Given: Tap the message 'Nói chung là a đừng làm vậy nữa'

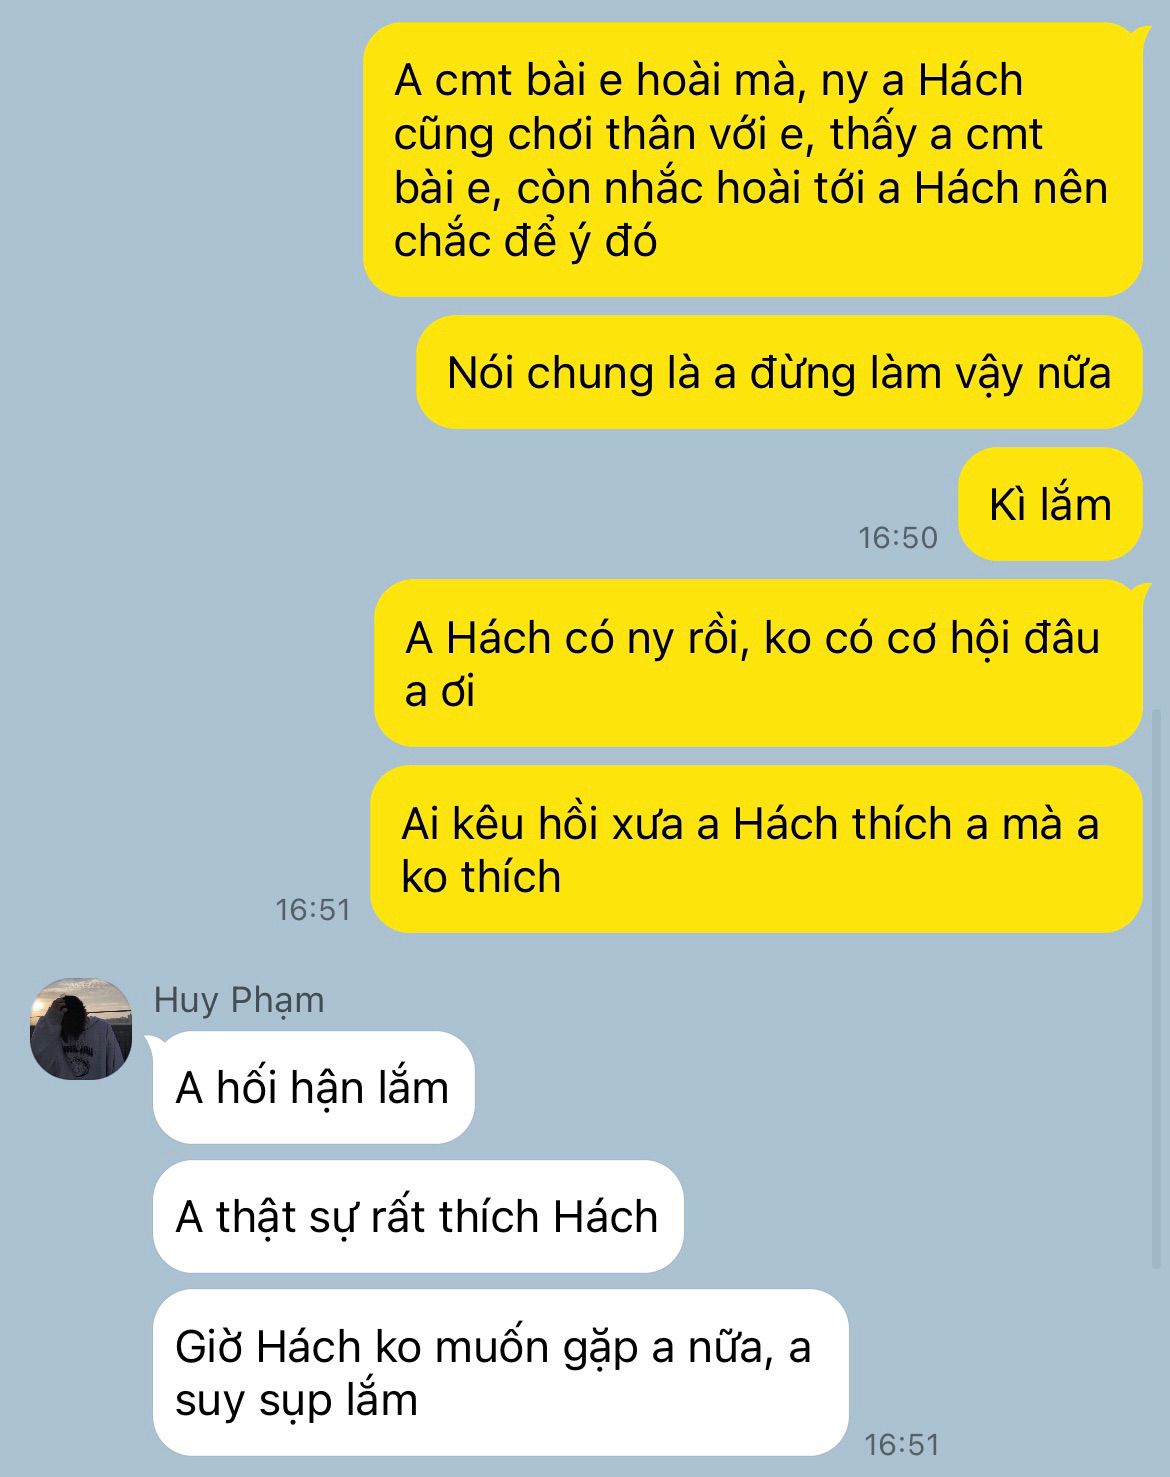Looking at the screenshot, I should point(779,372).
